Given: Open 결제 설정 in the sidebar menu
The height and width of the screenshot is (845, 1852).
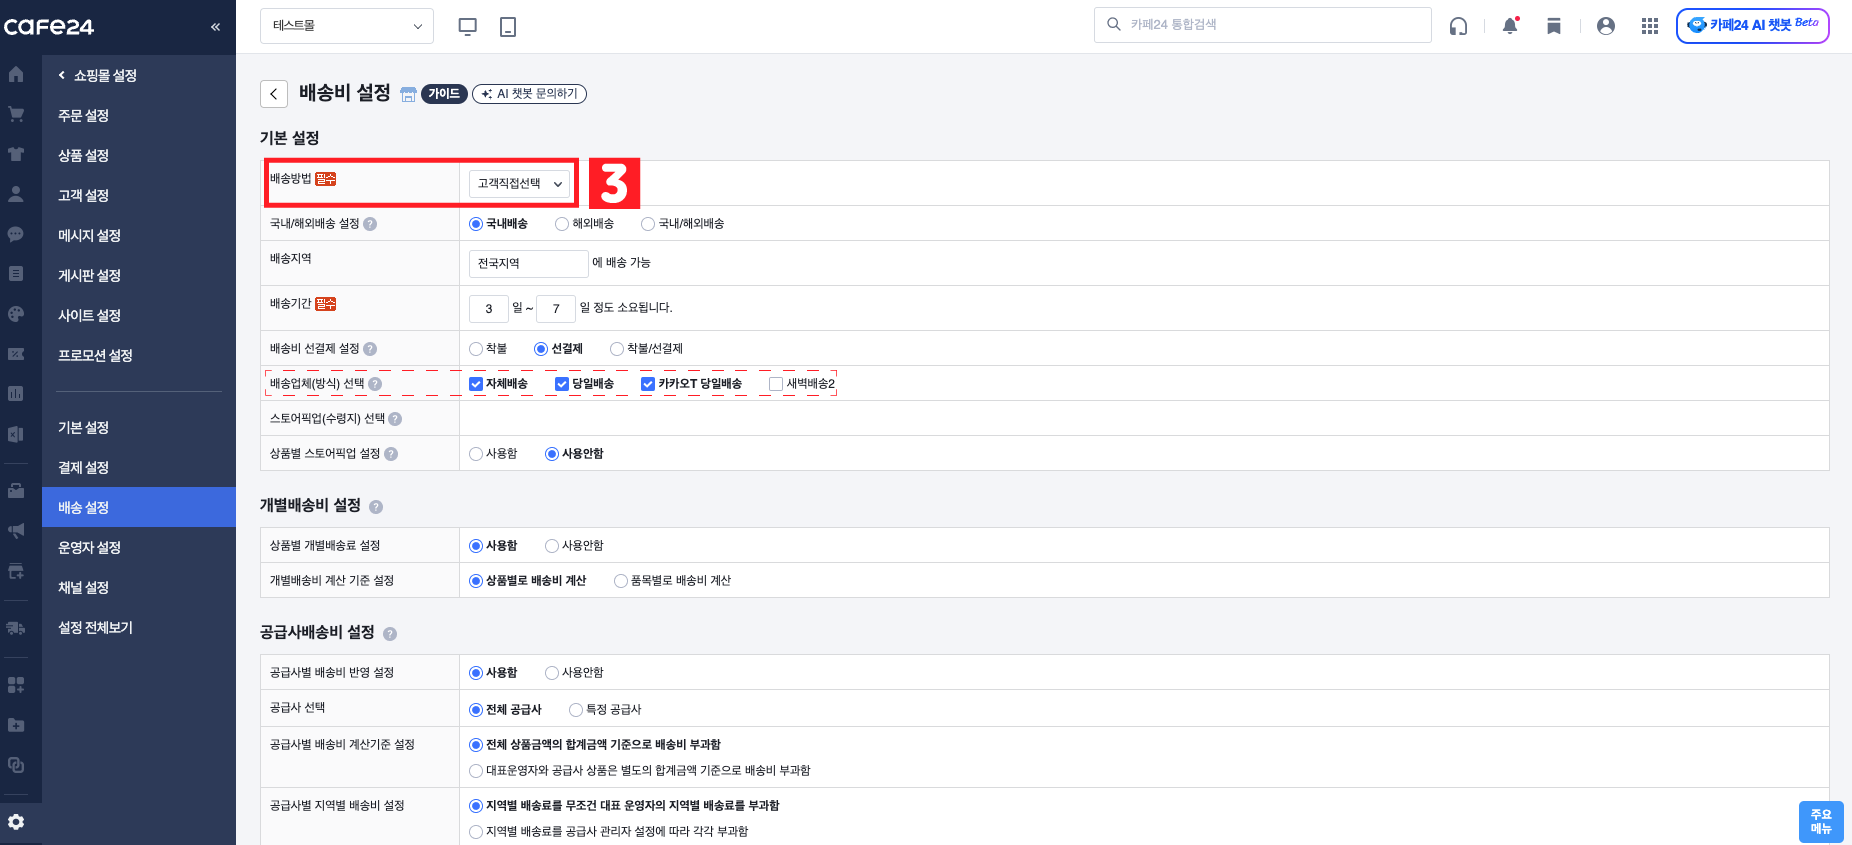Looking at the screenshot, I should pos(84,467).
